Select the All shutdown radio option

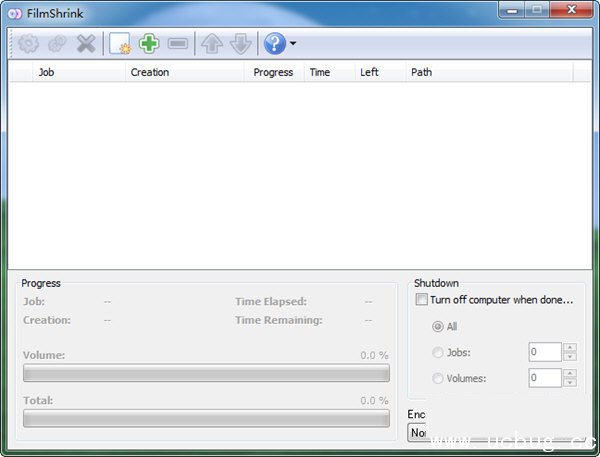(438, 326)
